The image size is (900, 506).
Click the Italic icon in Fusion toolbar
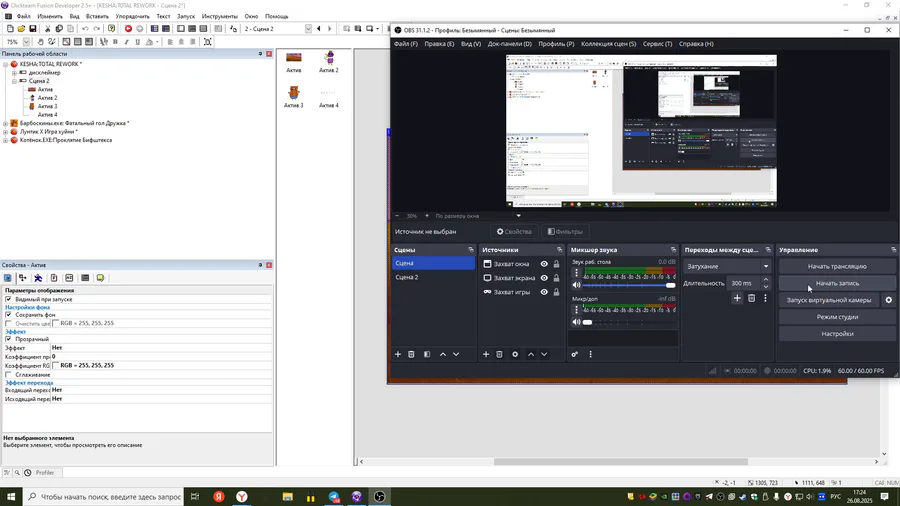point(126,42)
